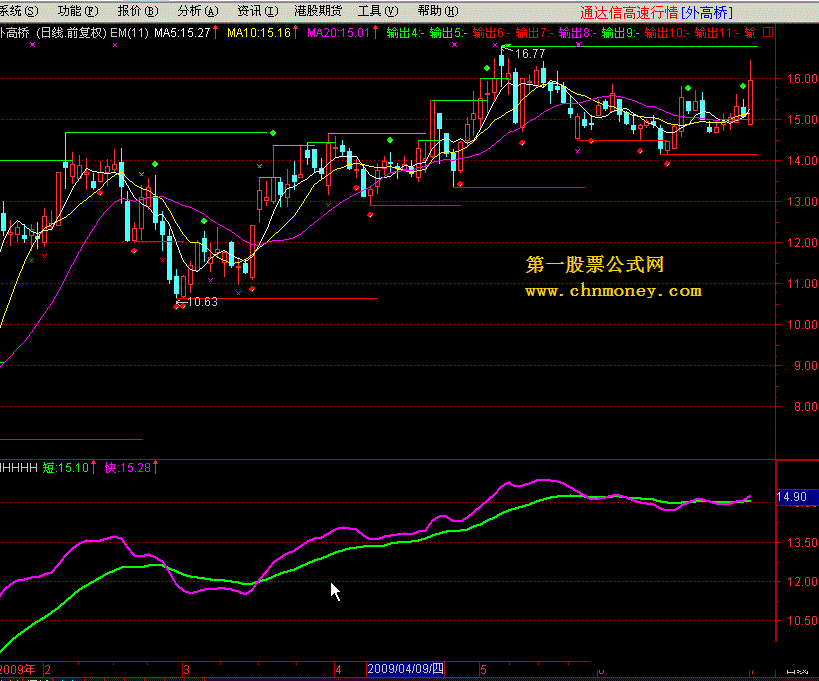Click the MA5:15.27 indicator label
819x681 pixels.
pyautogui.click(x=182, y=33)
